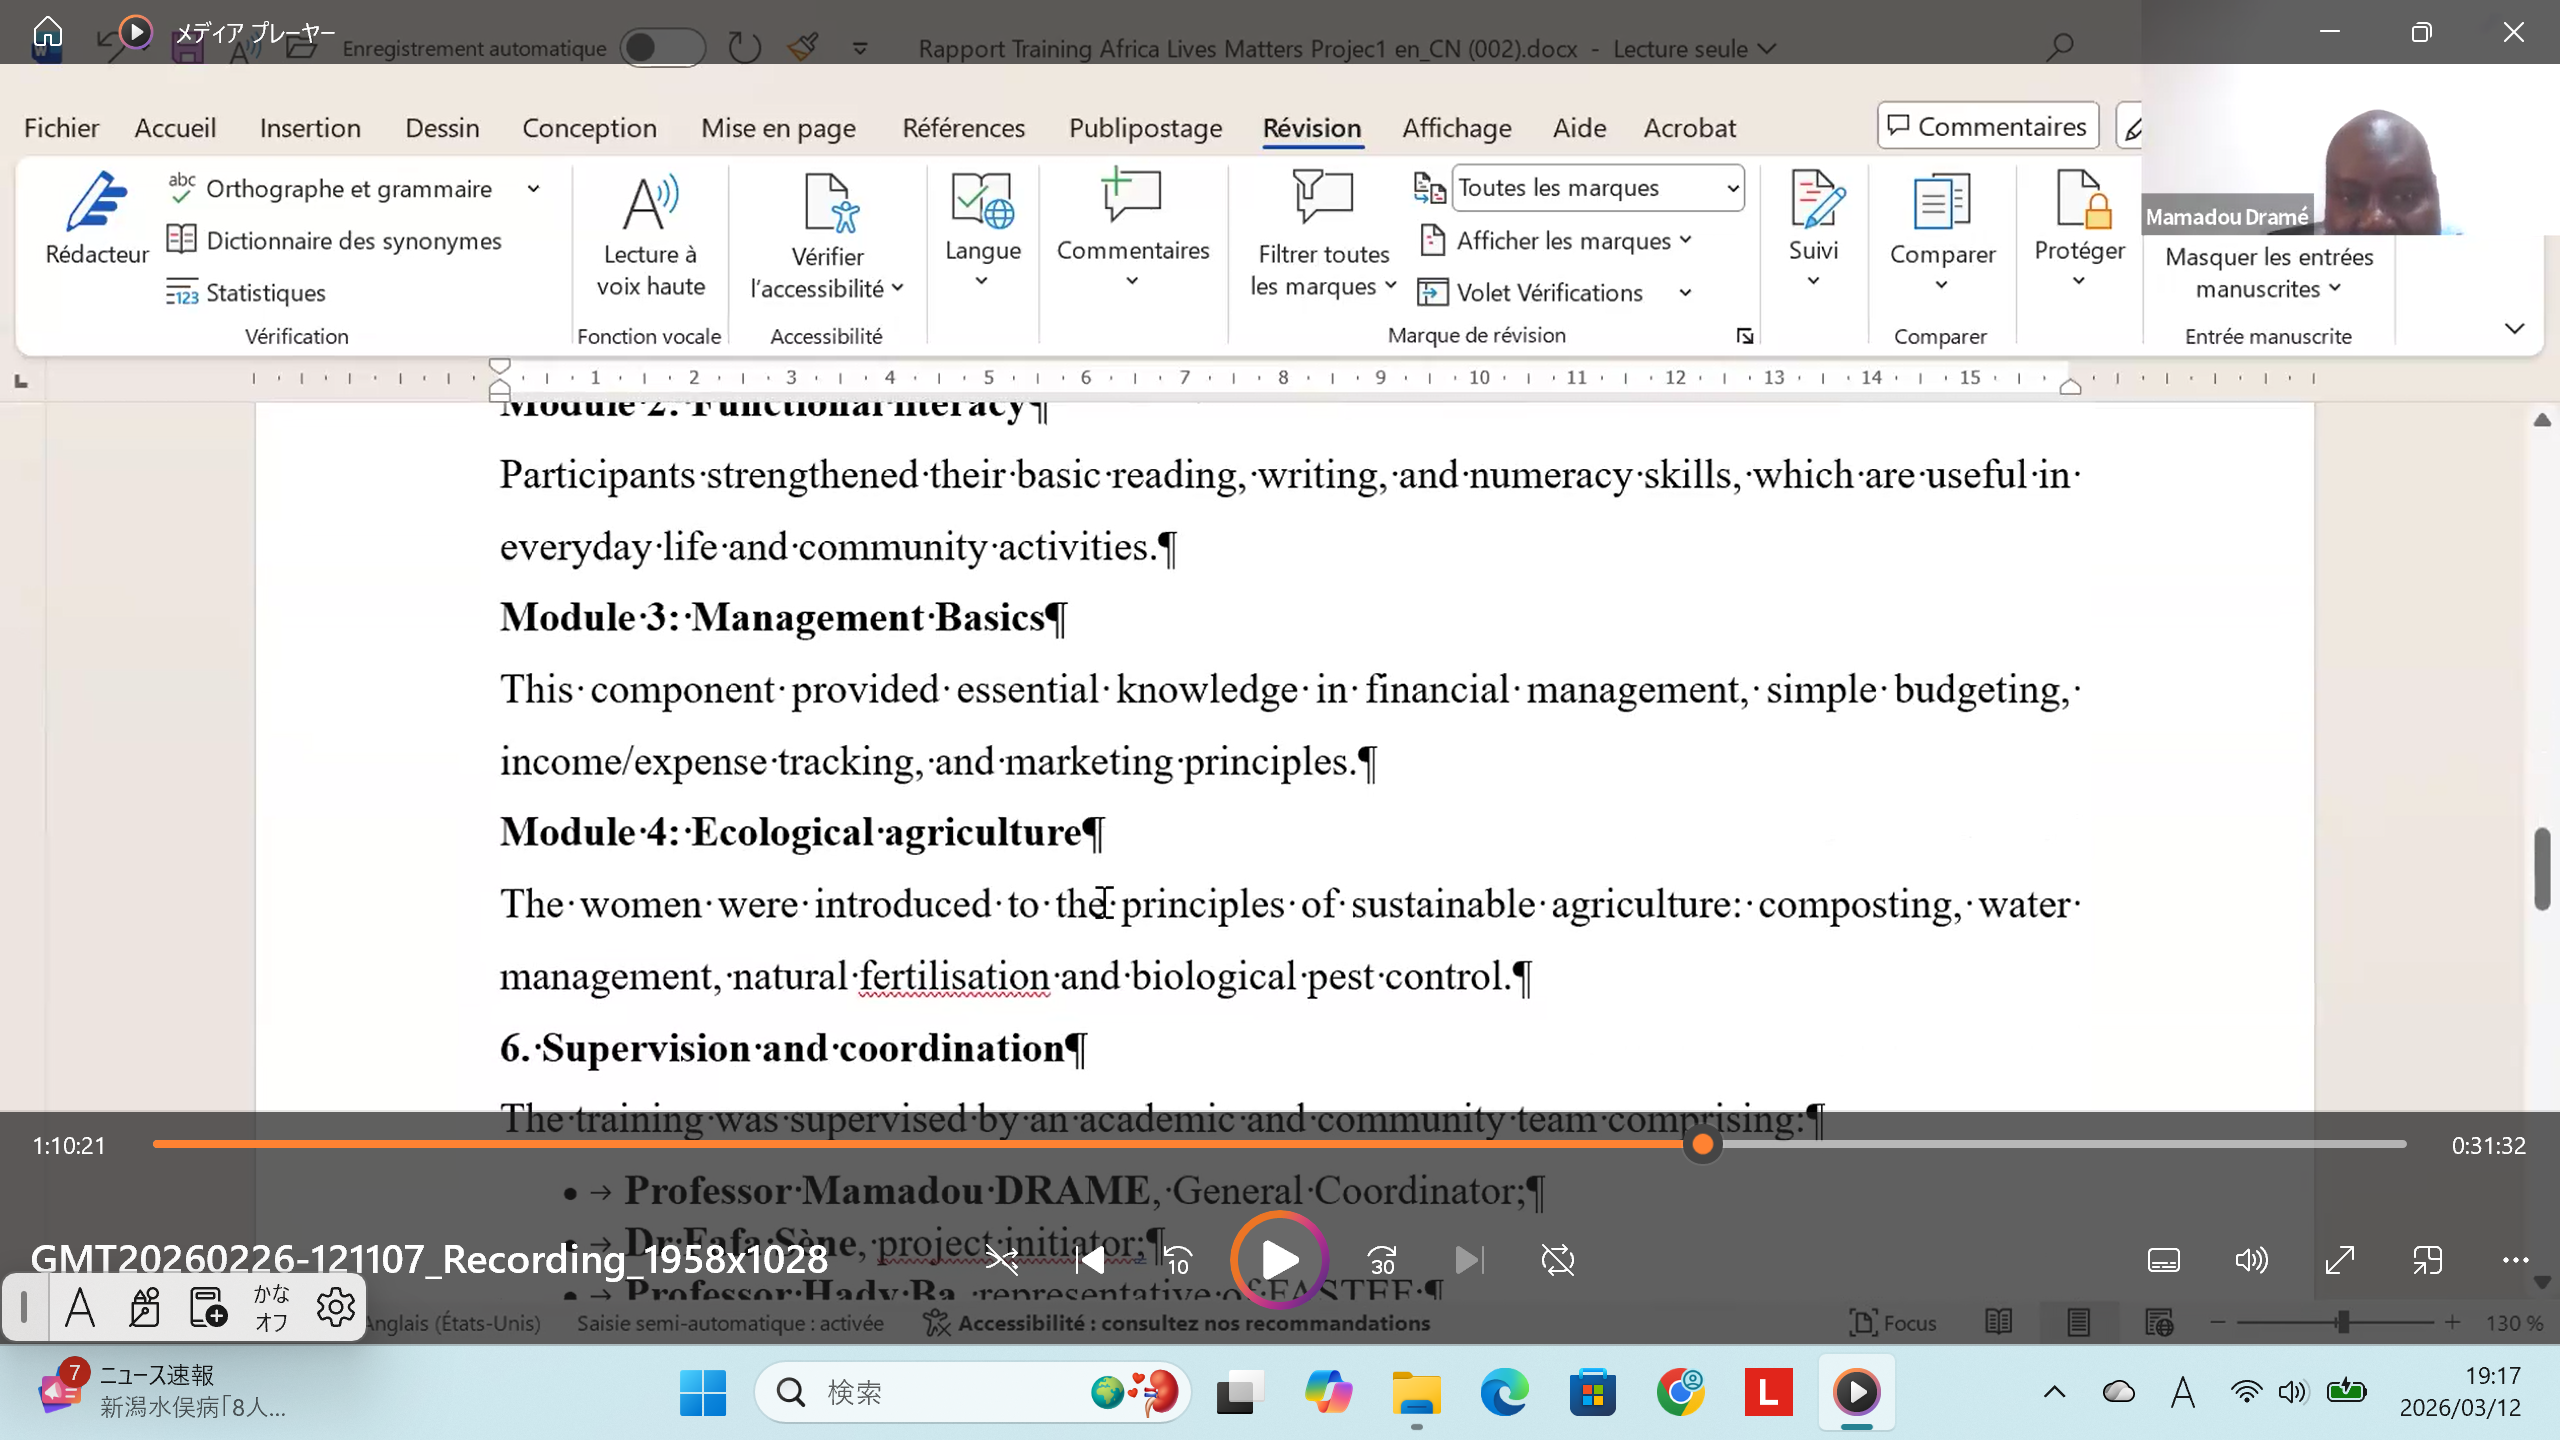Toggle Enregistrement automatique switch
This screenshot has width=2560, height=1440.
pos(662,48)
